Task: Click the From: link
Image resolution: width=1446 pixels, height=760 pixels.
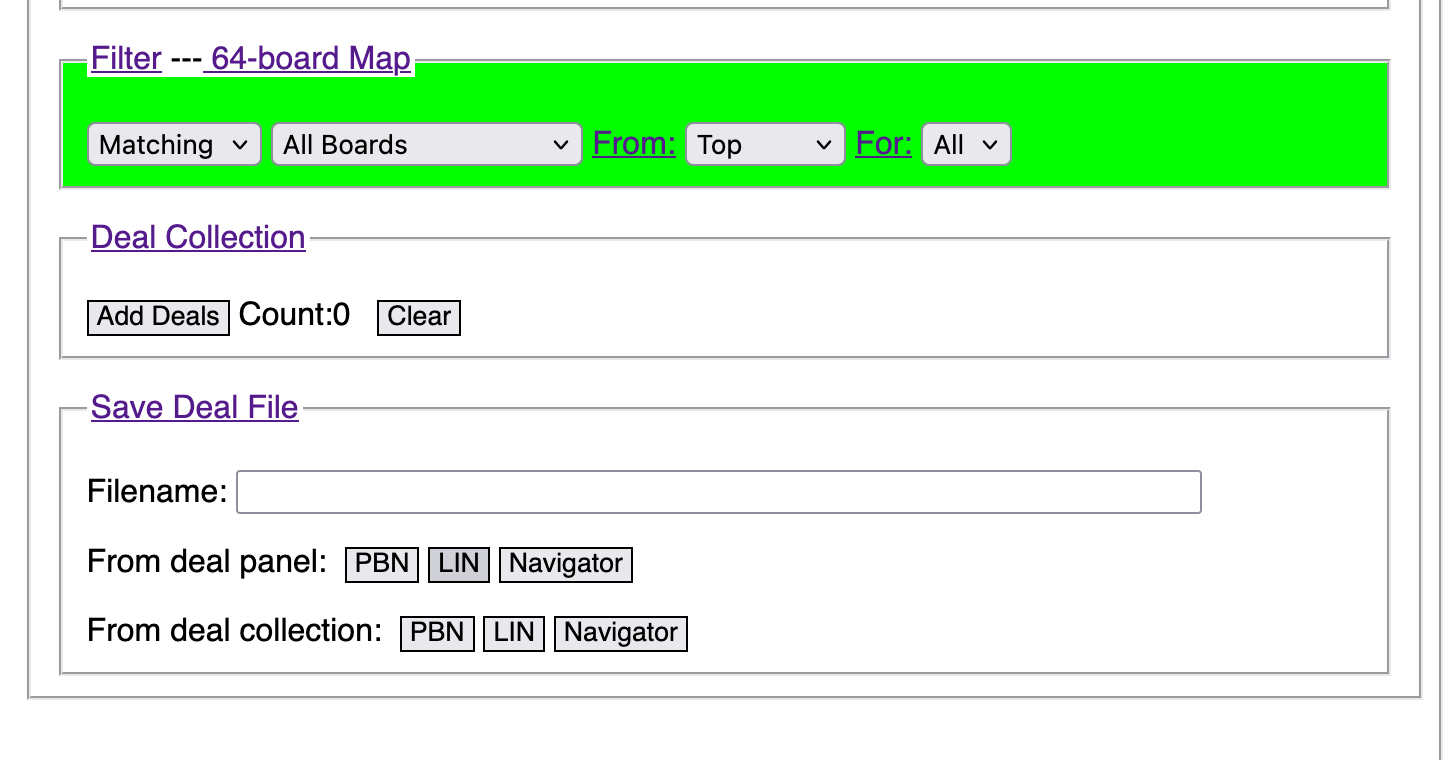Action: coord(634,144)
